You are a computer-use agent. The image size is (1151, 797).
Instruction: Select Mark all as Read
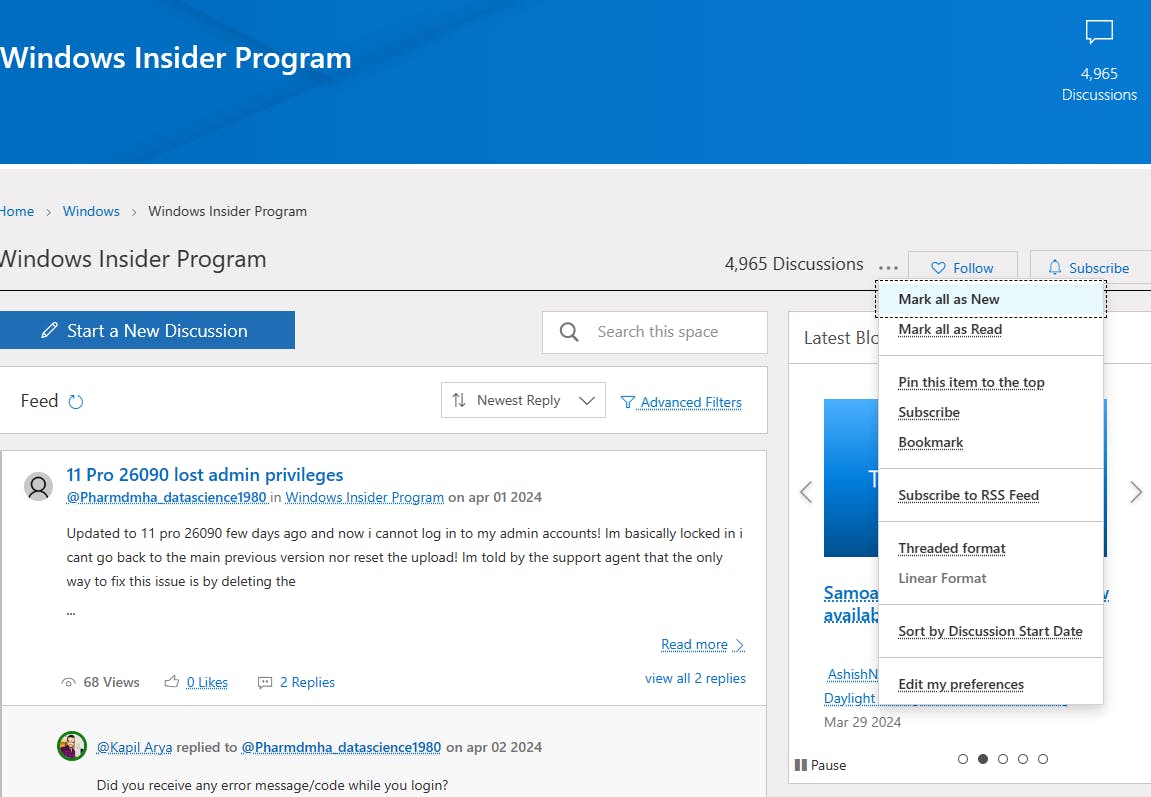tap(950, 330)
